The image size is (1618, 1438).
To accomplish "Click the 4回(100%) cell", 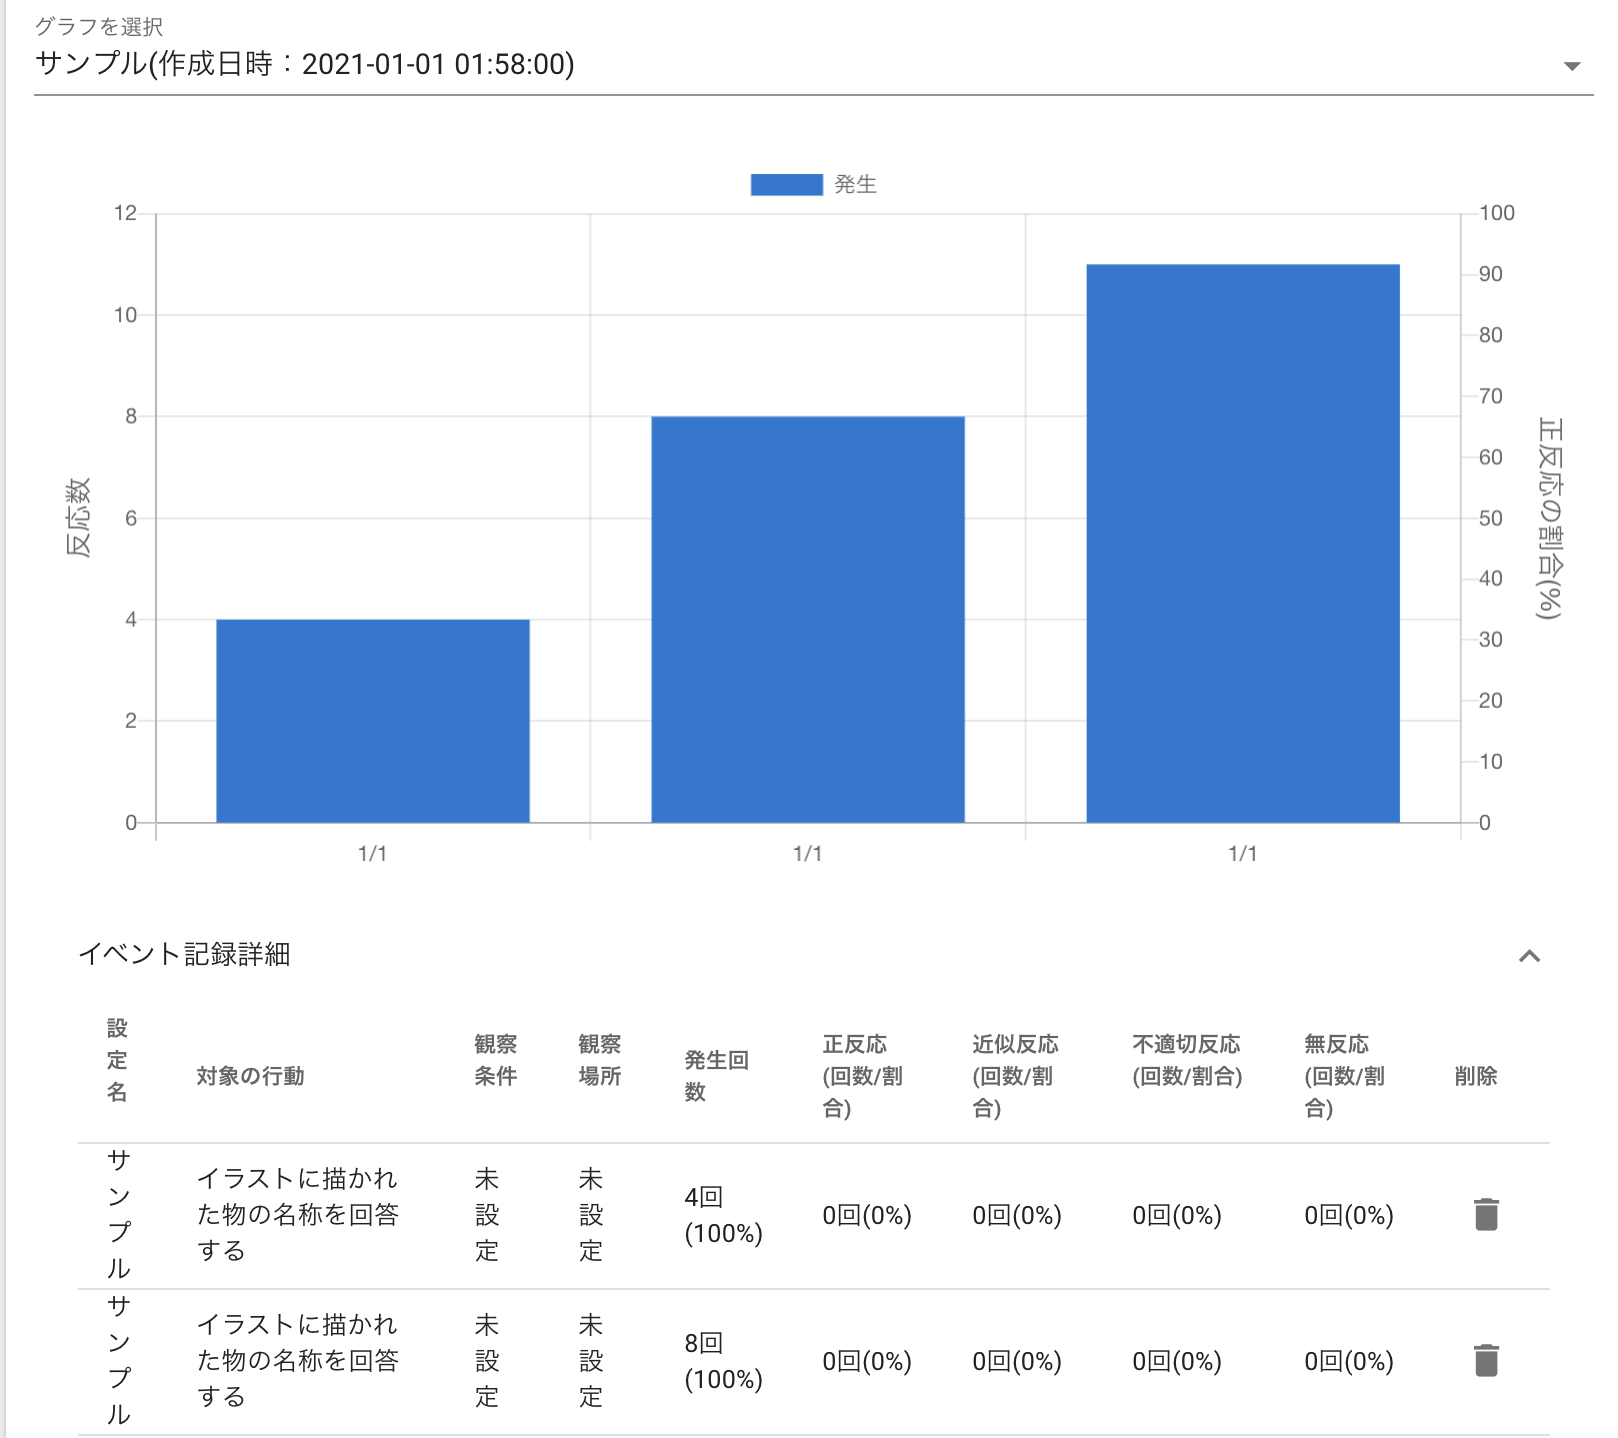I will pyautogui.click(x=723, y=1215).
